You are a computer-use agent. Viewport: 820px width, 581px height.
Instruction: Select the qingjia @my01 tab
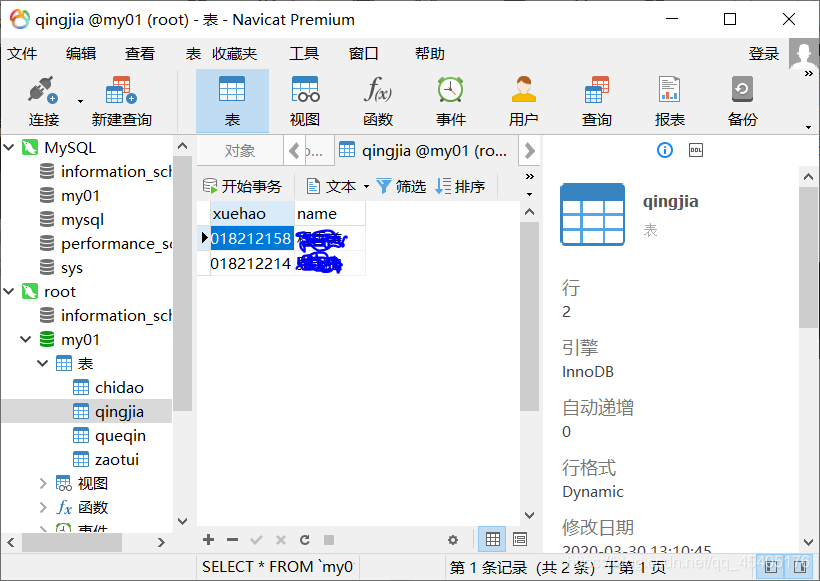pyautogui.click(x=426, y=151)
